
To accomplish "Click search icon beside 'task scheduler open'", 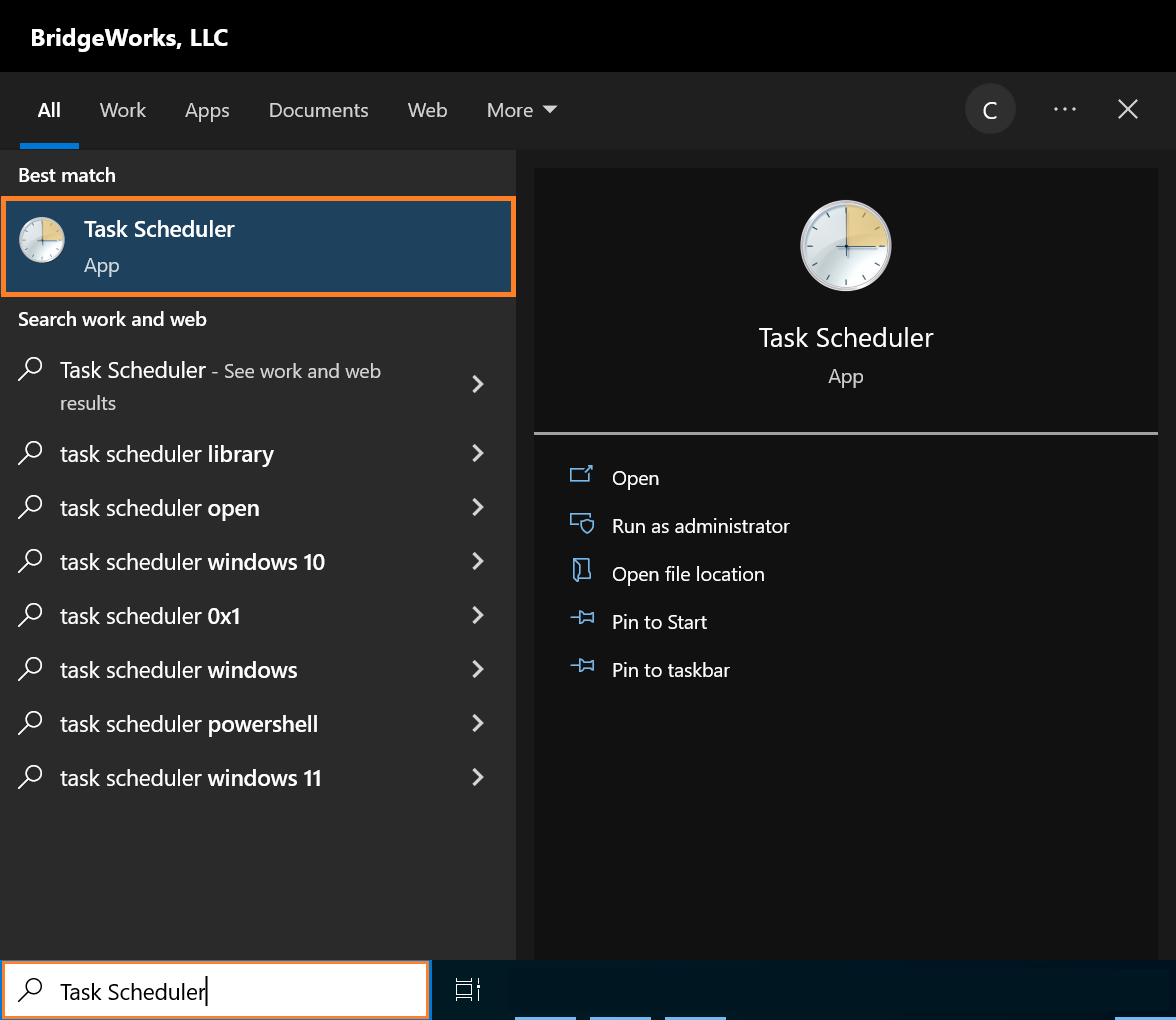I will coord(30,507).
